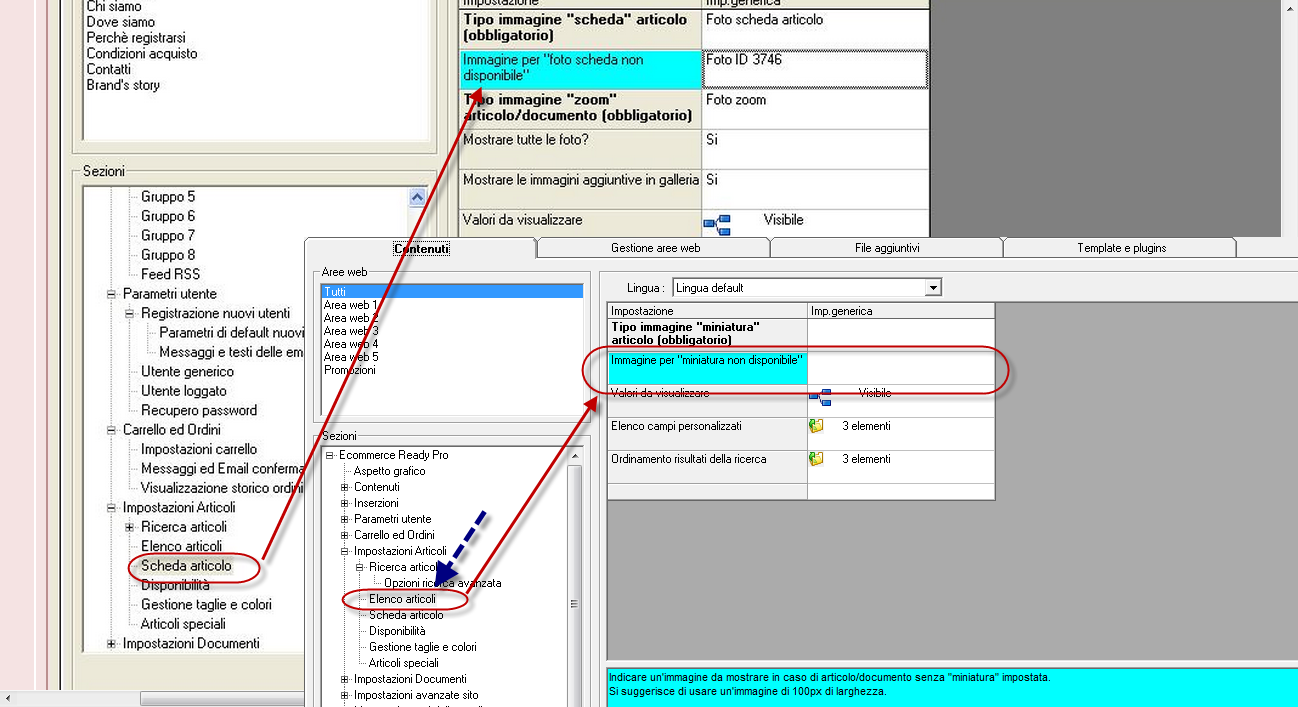Expand Parametri utente in the front Sezioni tree
The height and width of the screenshot is (707, 1298).
tap(345, 519)
